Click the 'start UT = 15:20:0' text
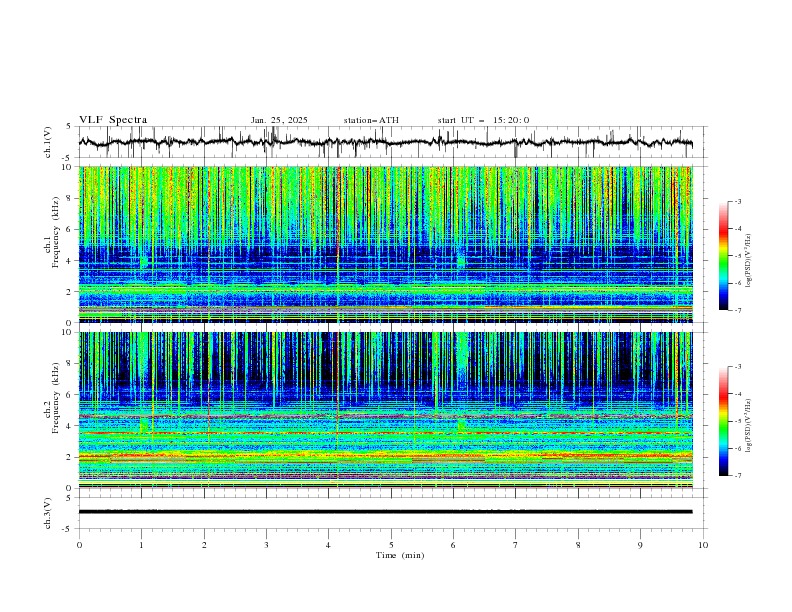The width and height of the screenshot is (792, 612). (x=483, y=120)
